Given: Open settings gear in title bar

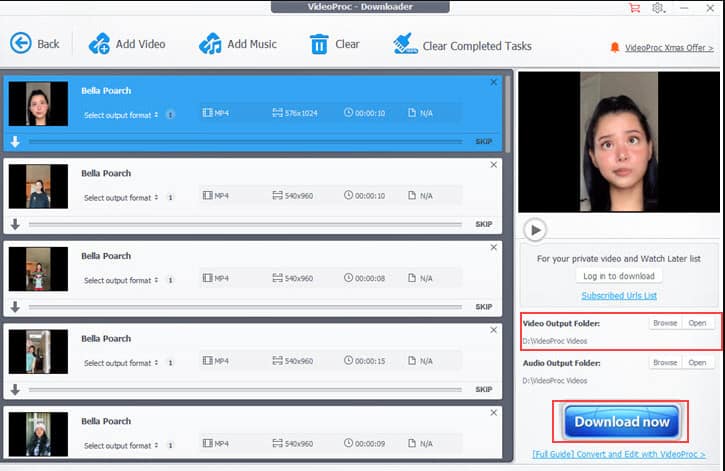Looking at the screenshot, I should (x=658, y=8).
